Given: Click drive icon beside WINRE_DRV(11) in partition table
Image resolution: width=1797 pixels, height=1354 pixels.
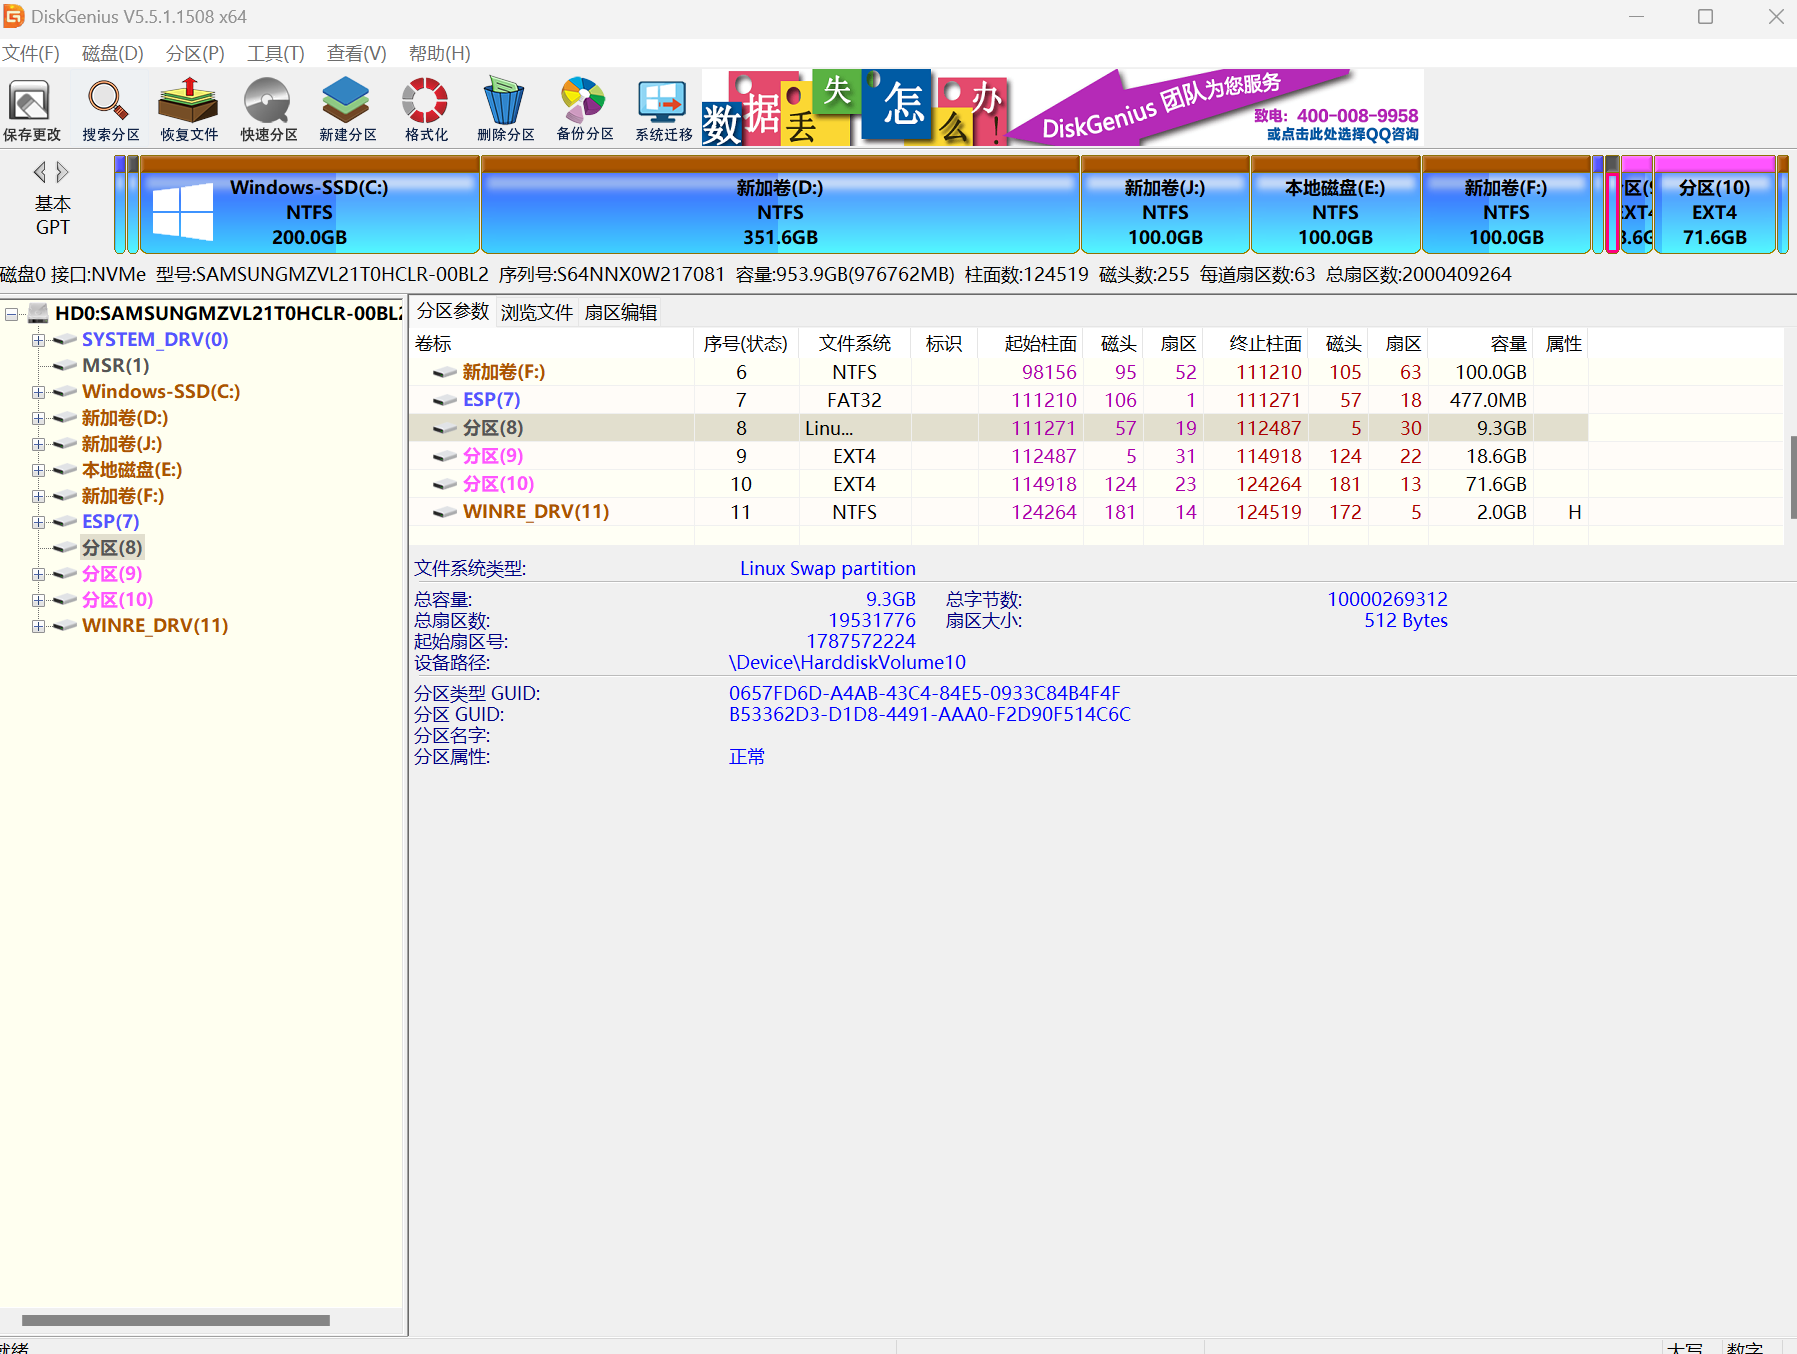Looking at the screenshot, I should pyautogui.click(x=445, y=512).
